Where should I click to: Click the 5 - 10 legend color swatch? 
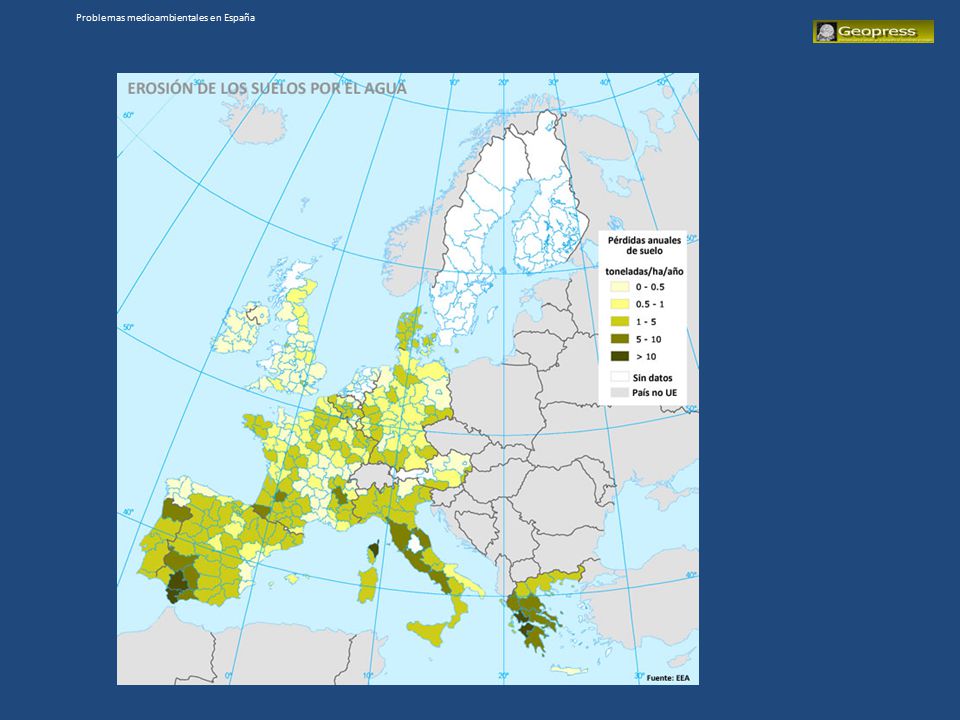[x=620, y=339]
